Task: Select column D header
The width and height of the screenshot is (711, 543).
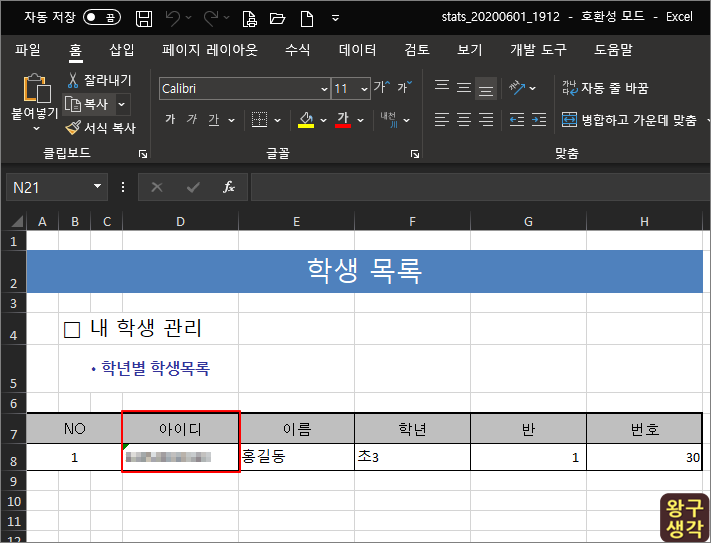Action: tap(180, 222)
